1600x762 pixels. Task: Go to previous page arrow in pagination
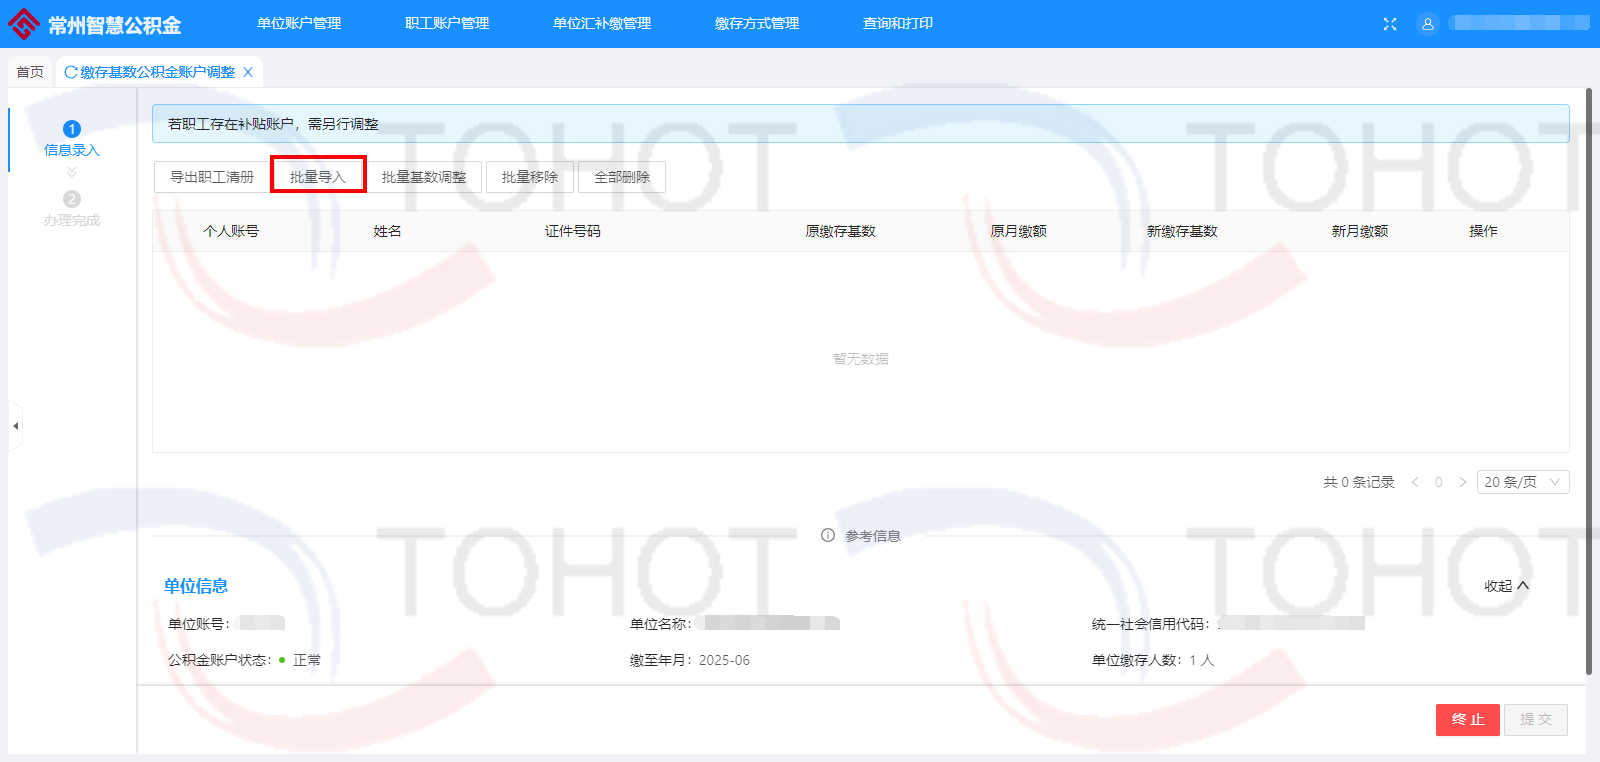point(1415,482)
